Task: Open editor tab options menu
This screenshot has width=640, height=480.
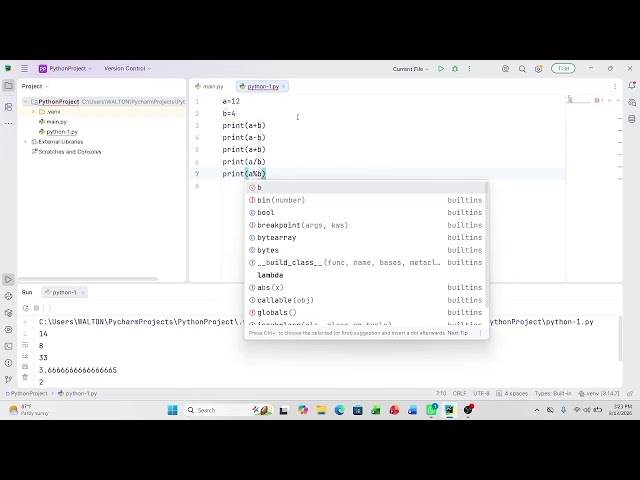Action: pyautogui.click(x=615, y=87)
